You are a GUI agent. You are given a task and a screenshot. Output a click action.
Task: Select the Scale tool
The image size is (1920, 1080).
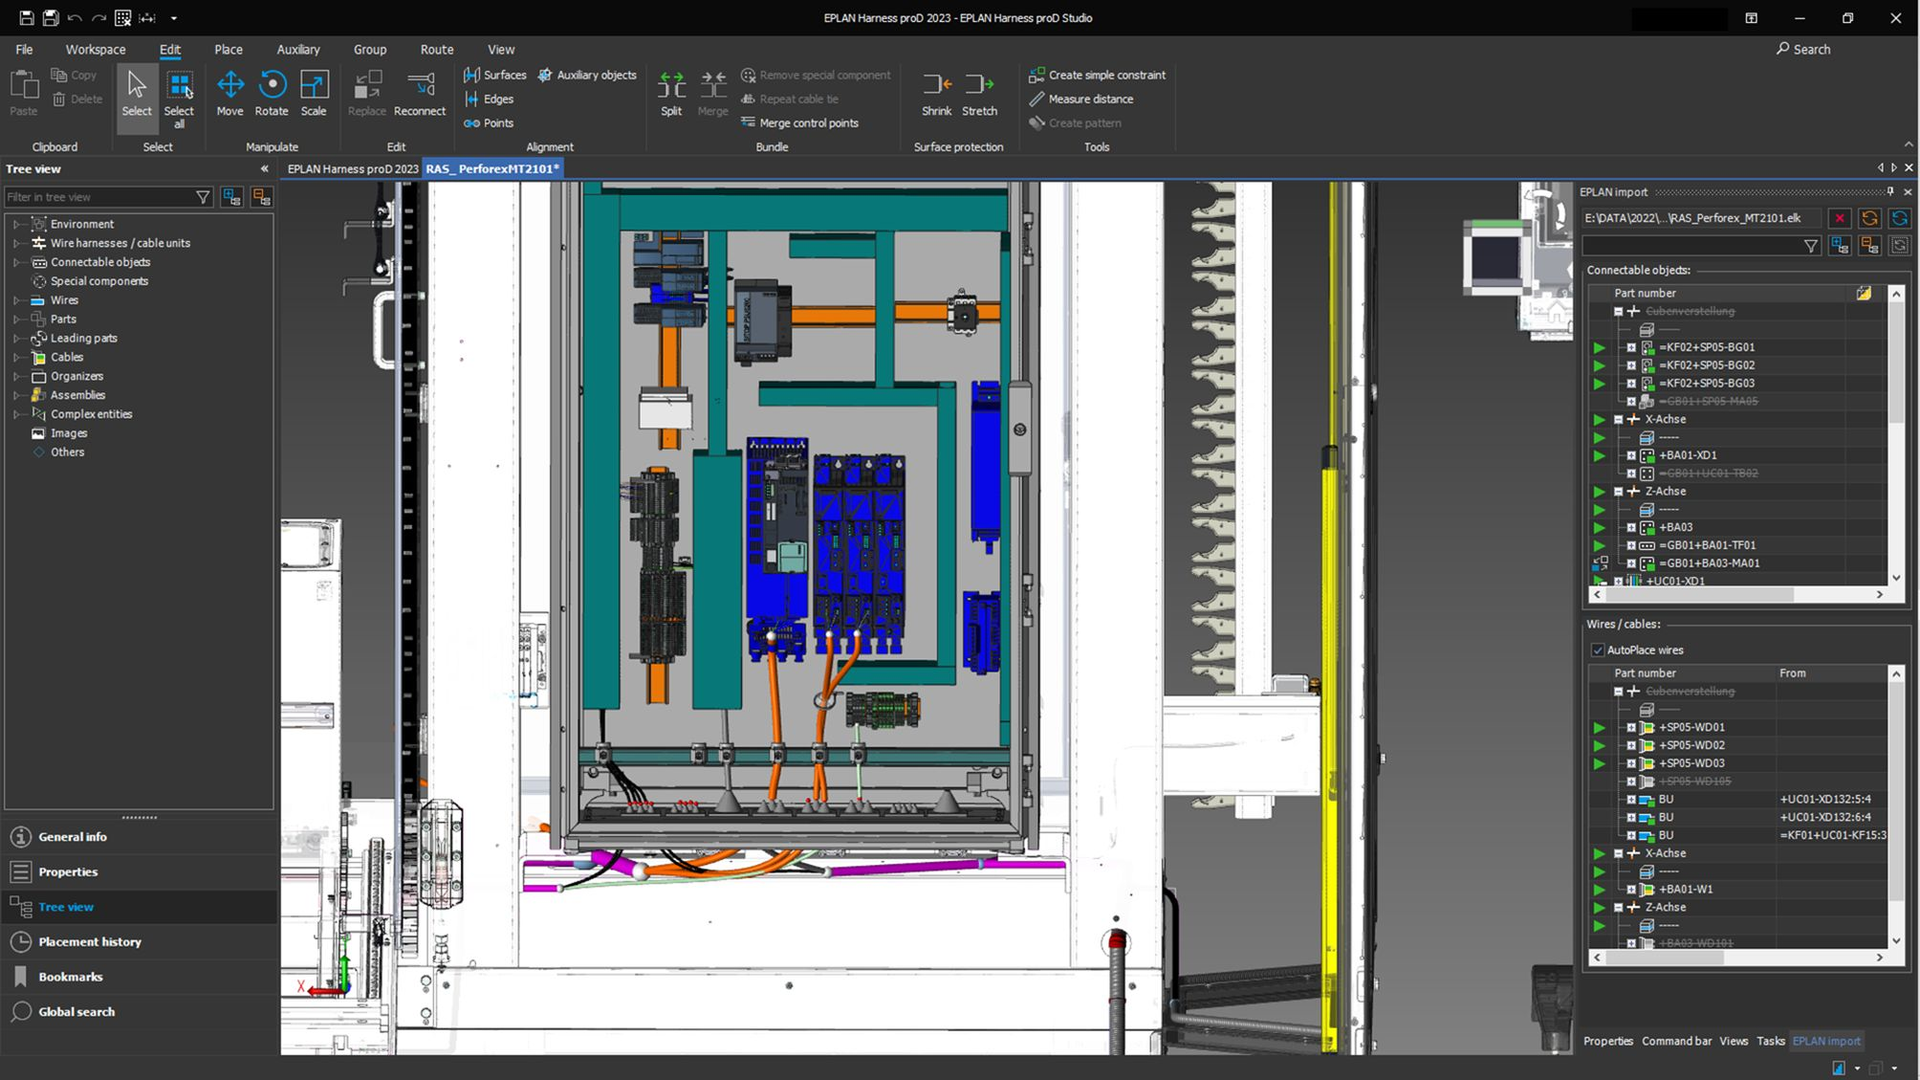coord(313,94)
